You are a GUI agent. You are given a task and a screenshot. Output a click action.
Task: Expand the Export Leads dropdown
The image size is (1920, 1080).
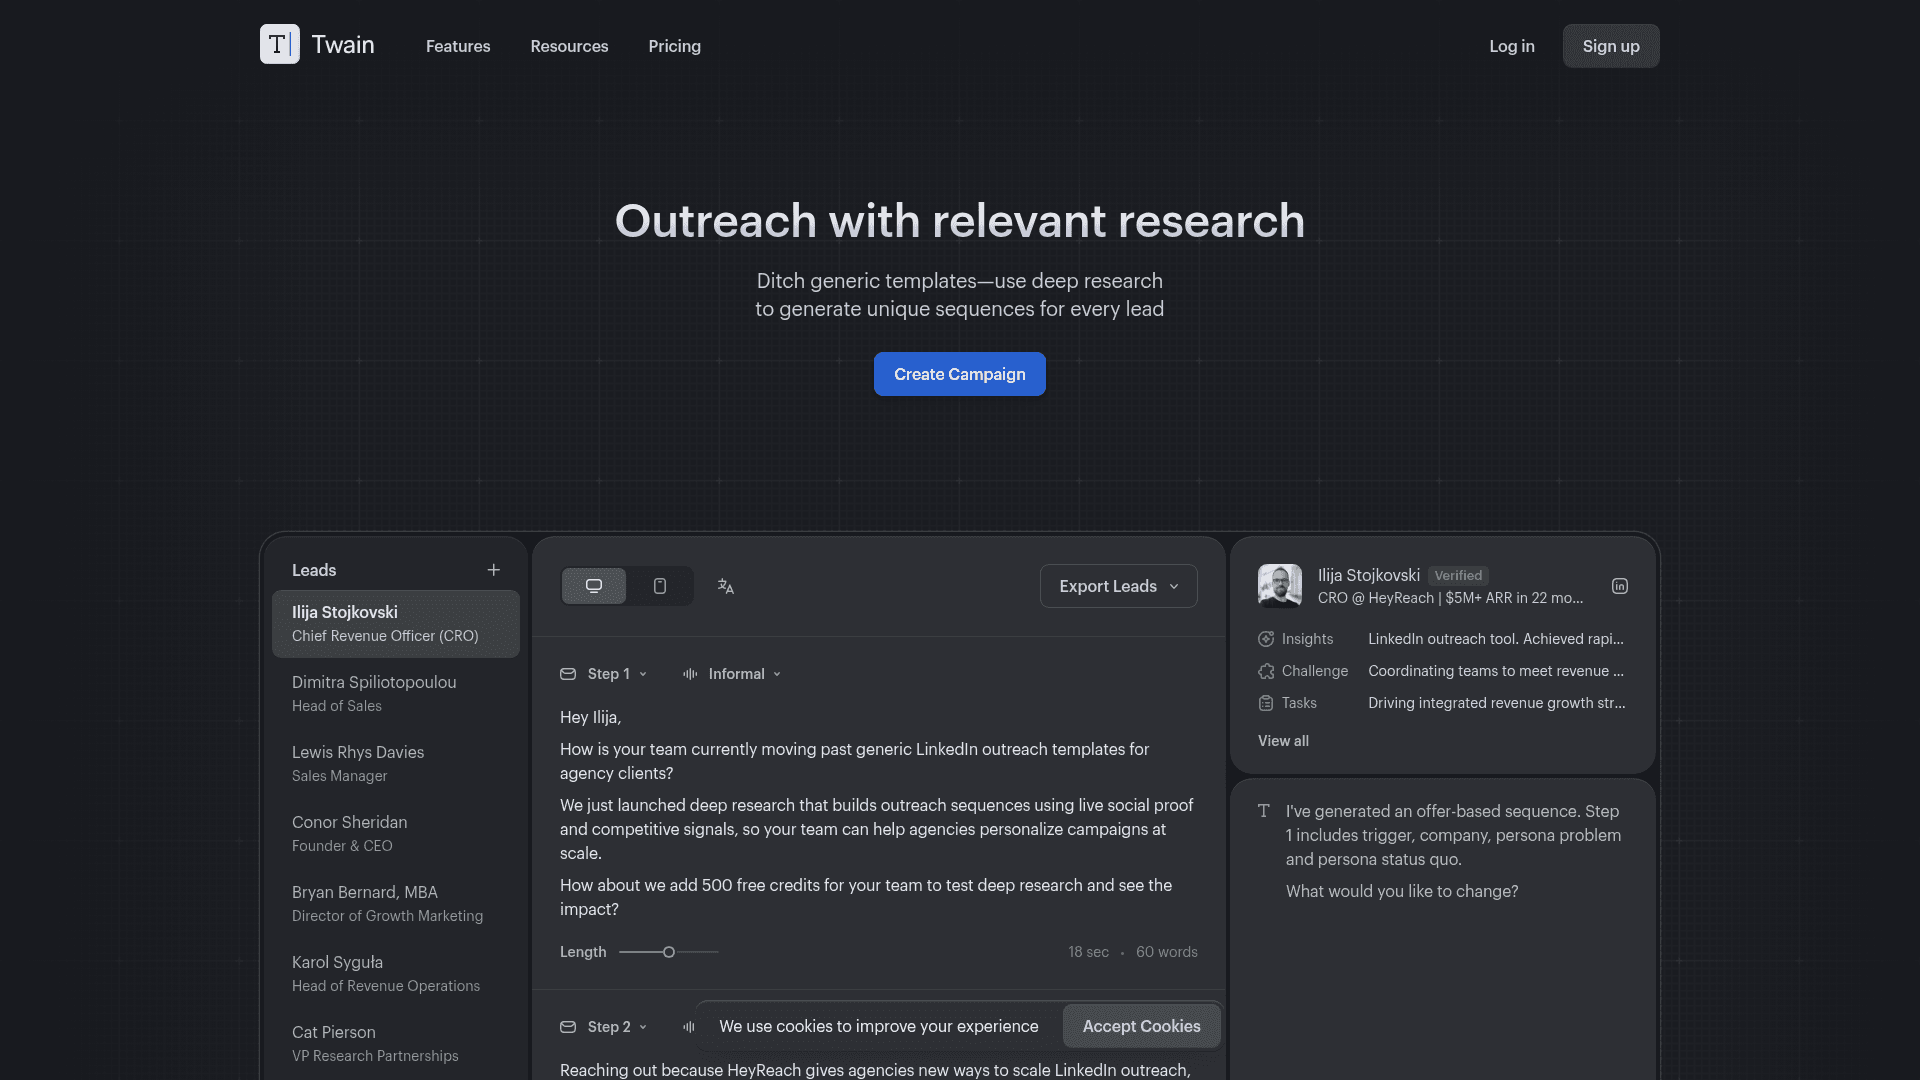1119,586
